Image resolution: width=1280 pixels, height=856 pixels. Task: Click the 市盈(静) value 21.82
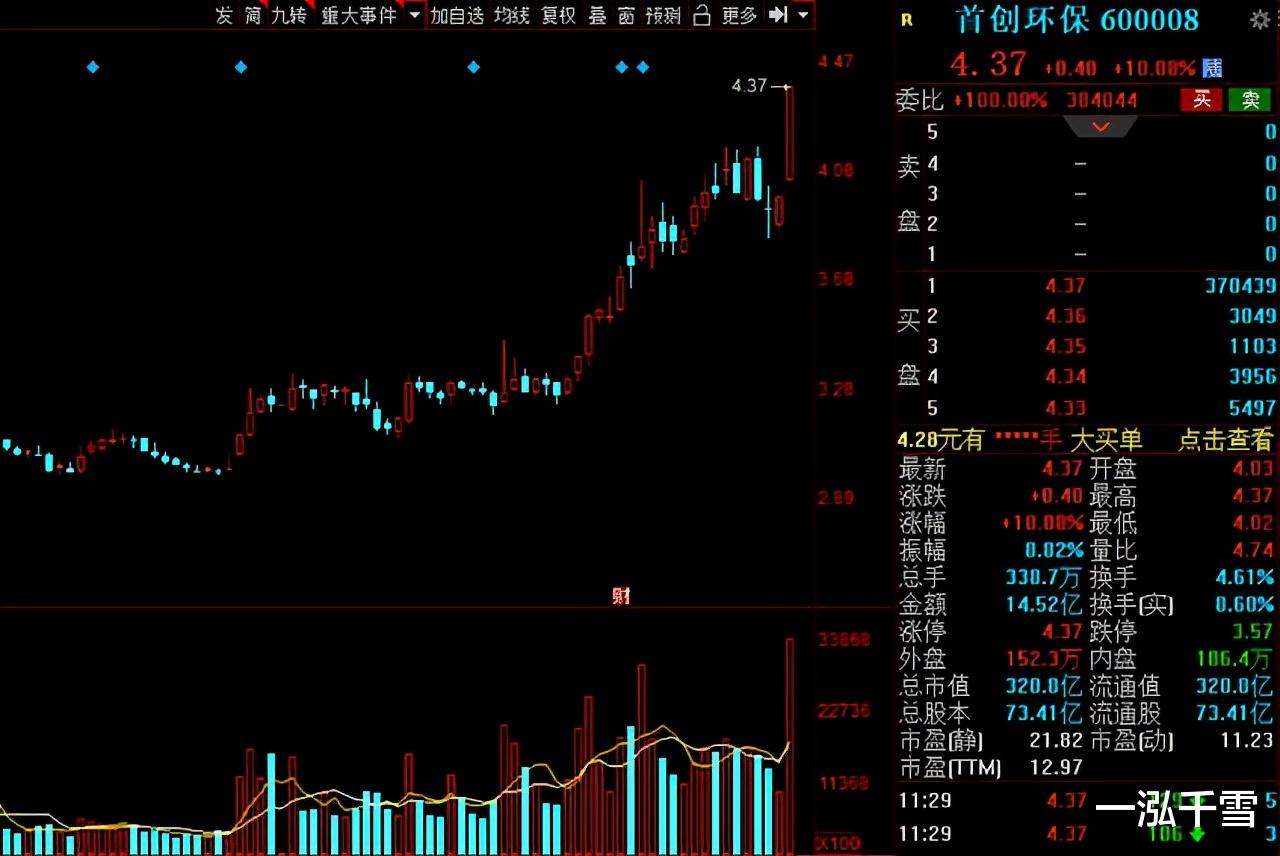pos(1055,741)
